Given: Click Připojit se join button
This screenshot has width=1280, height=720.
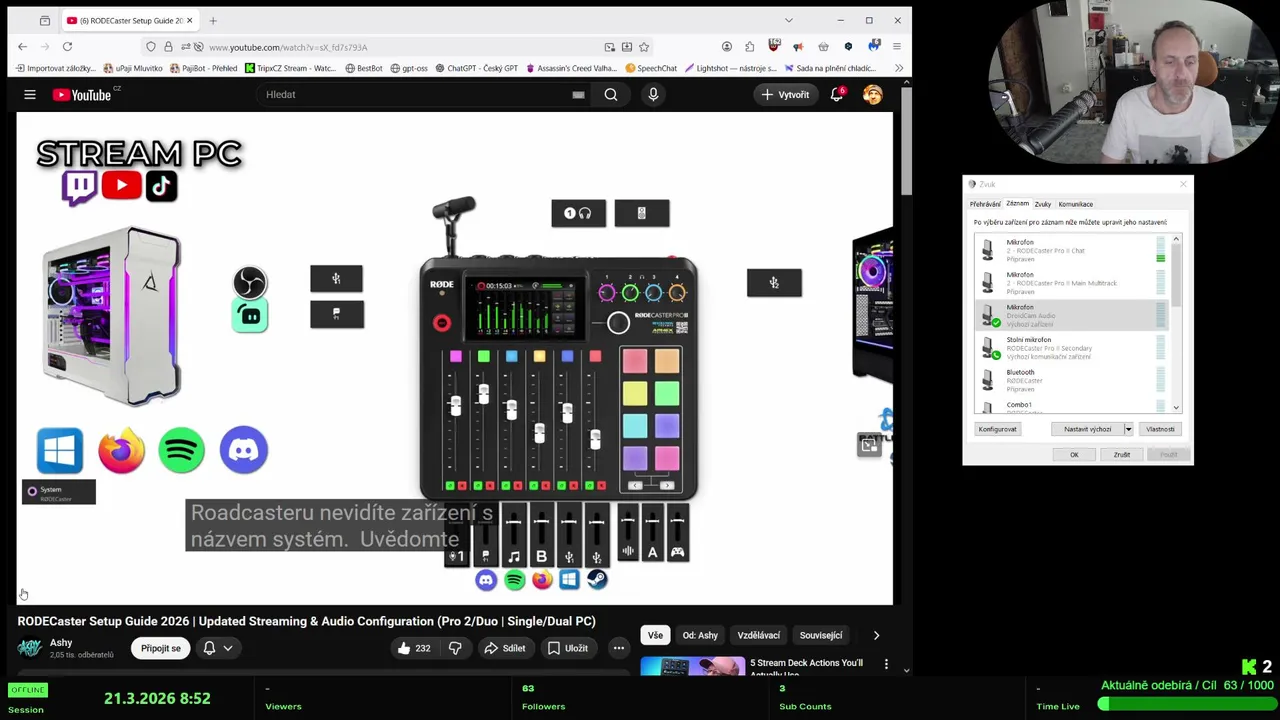Looking at the screenshot, I should click(x=161, y=648).
